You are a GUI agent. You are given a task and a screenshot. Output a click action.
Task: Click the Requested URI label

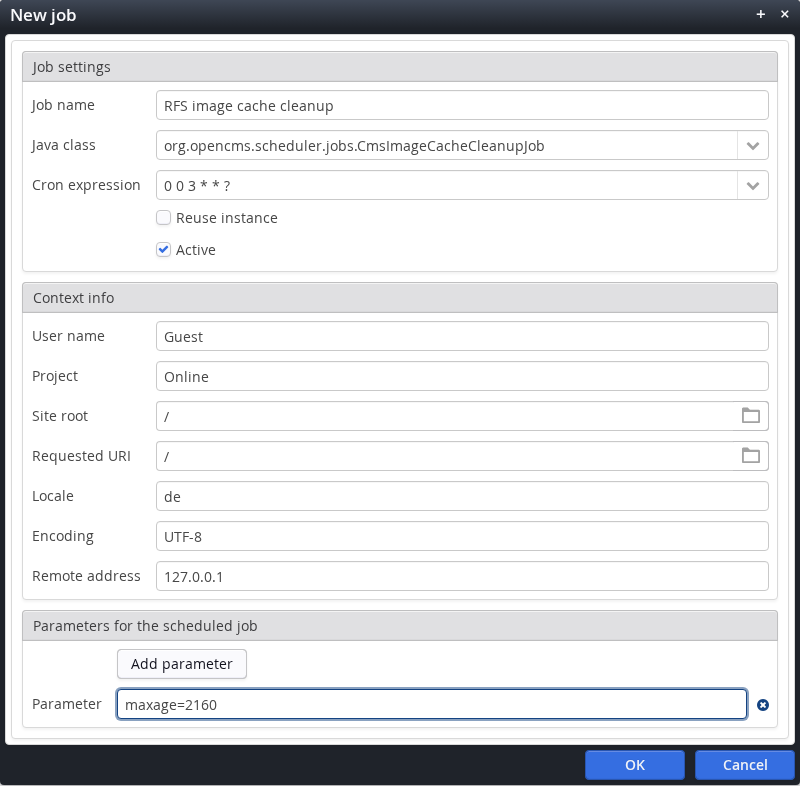click(x=81, y=455)
